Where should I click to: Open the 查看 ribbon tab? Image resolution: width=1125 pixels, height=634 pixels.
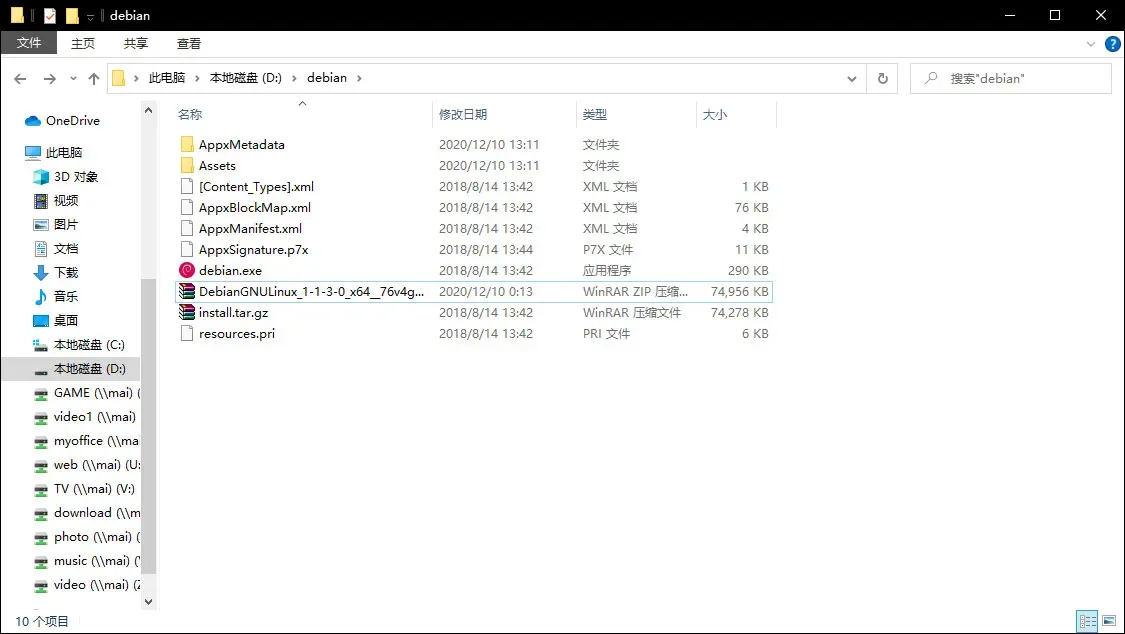189,44
